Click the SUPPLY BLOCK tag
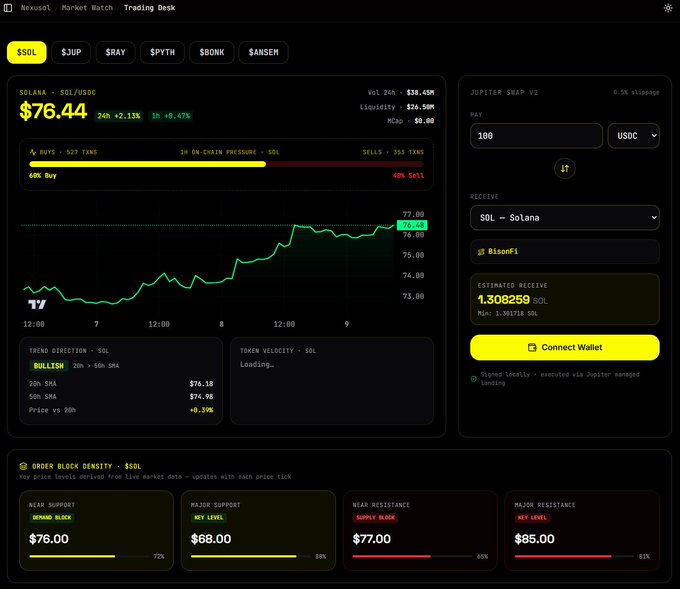 (375, 517)
